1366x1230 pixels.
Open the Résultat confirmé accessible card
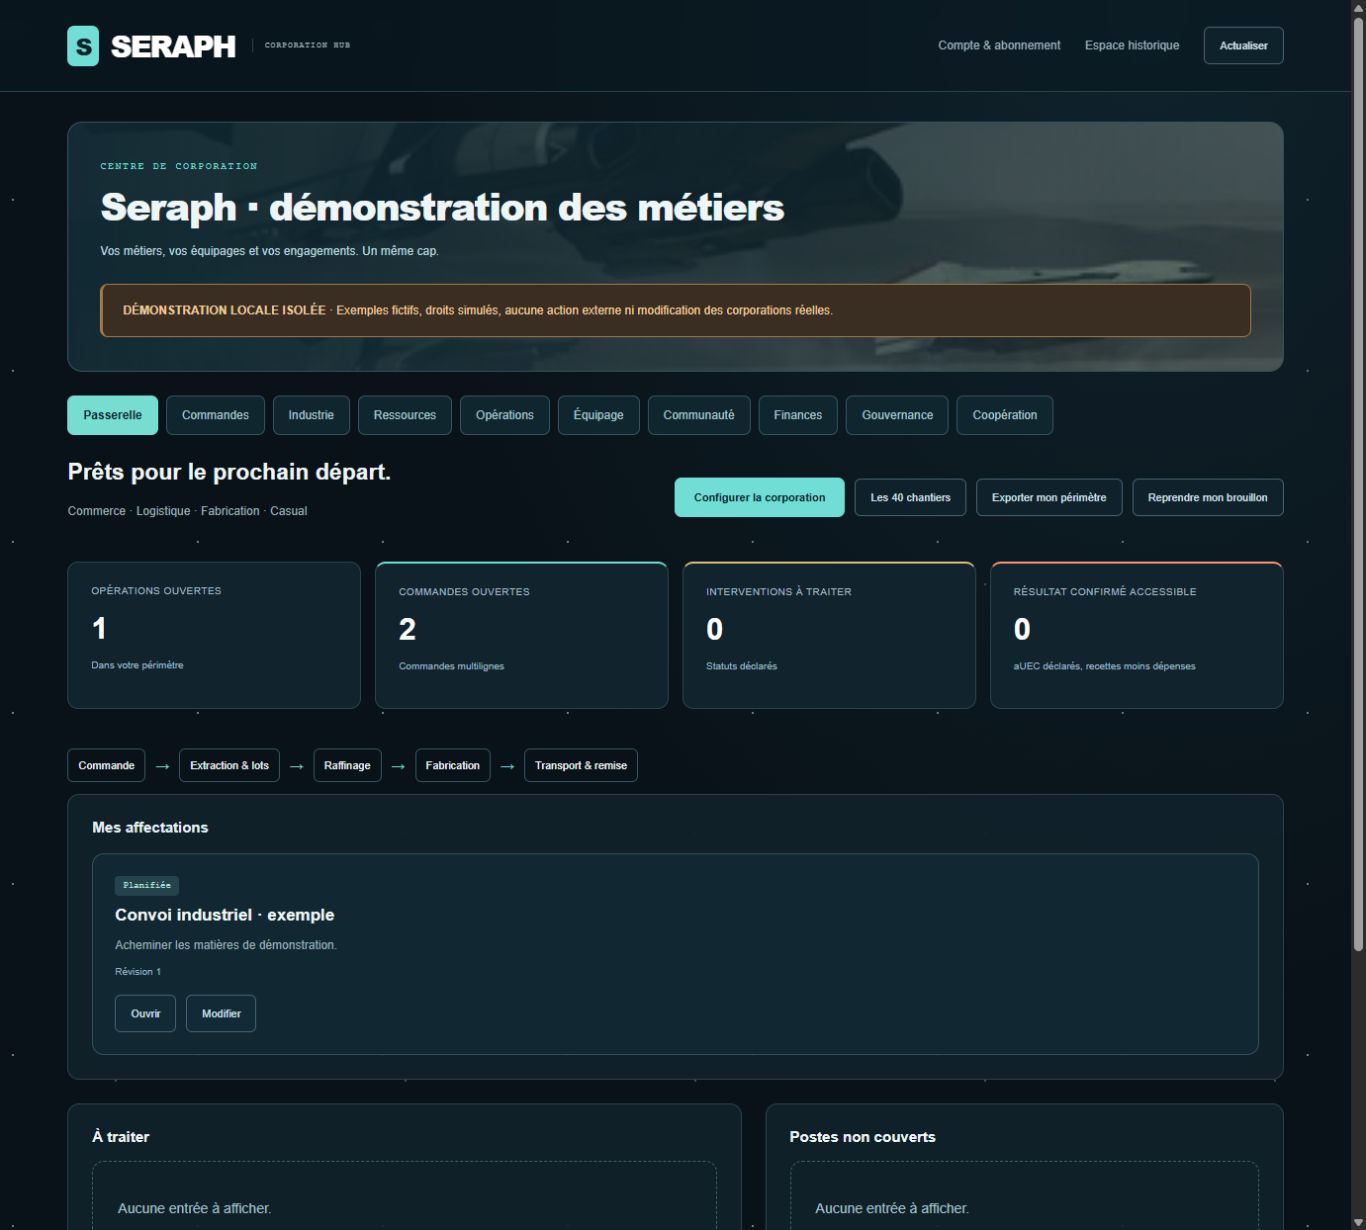(1137, 635)
